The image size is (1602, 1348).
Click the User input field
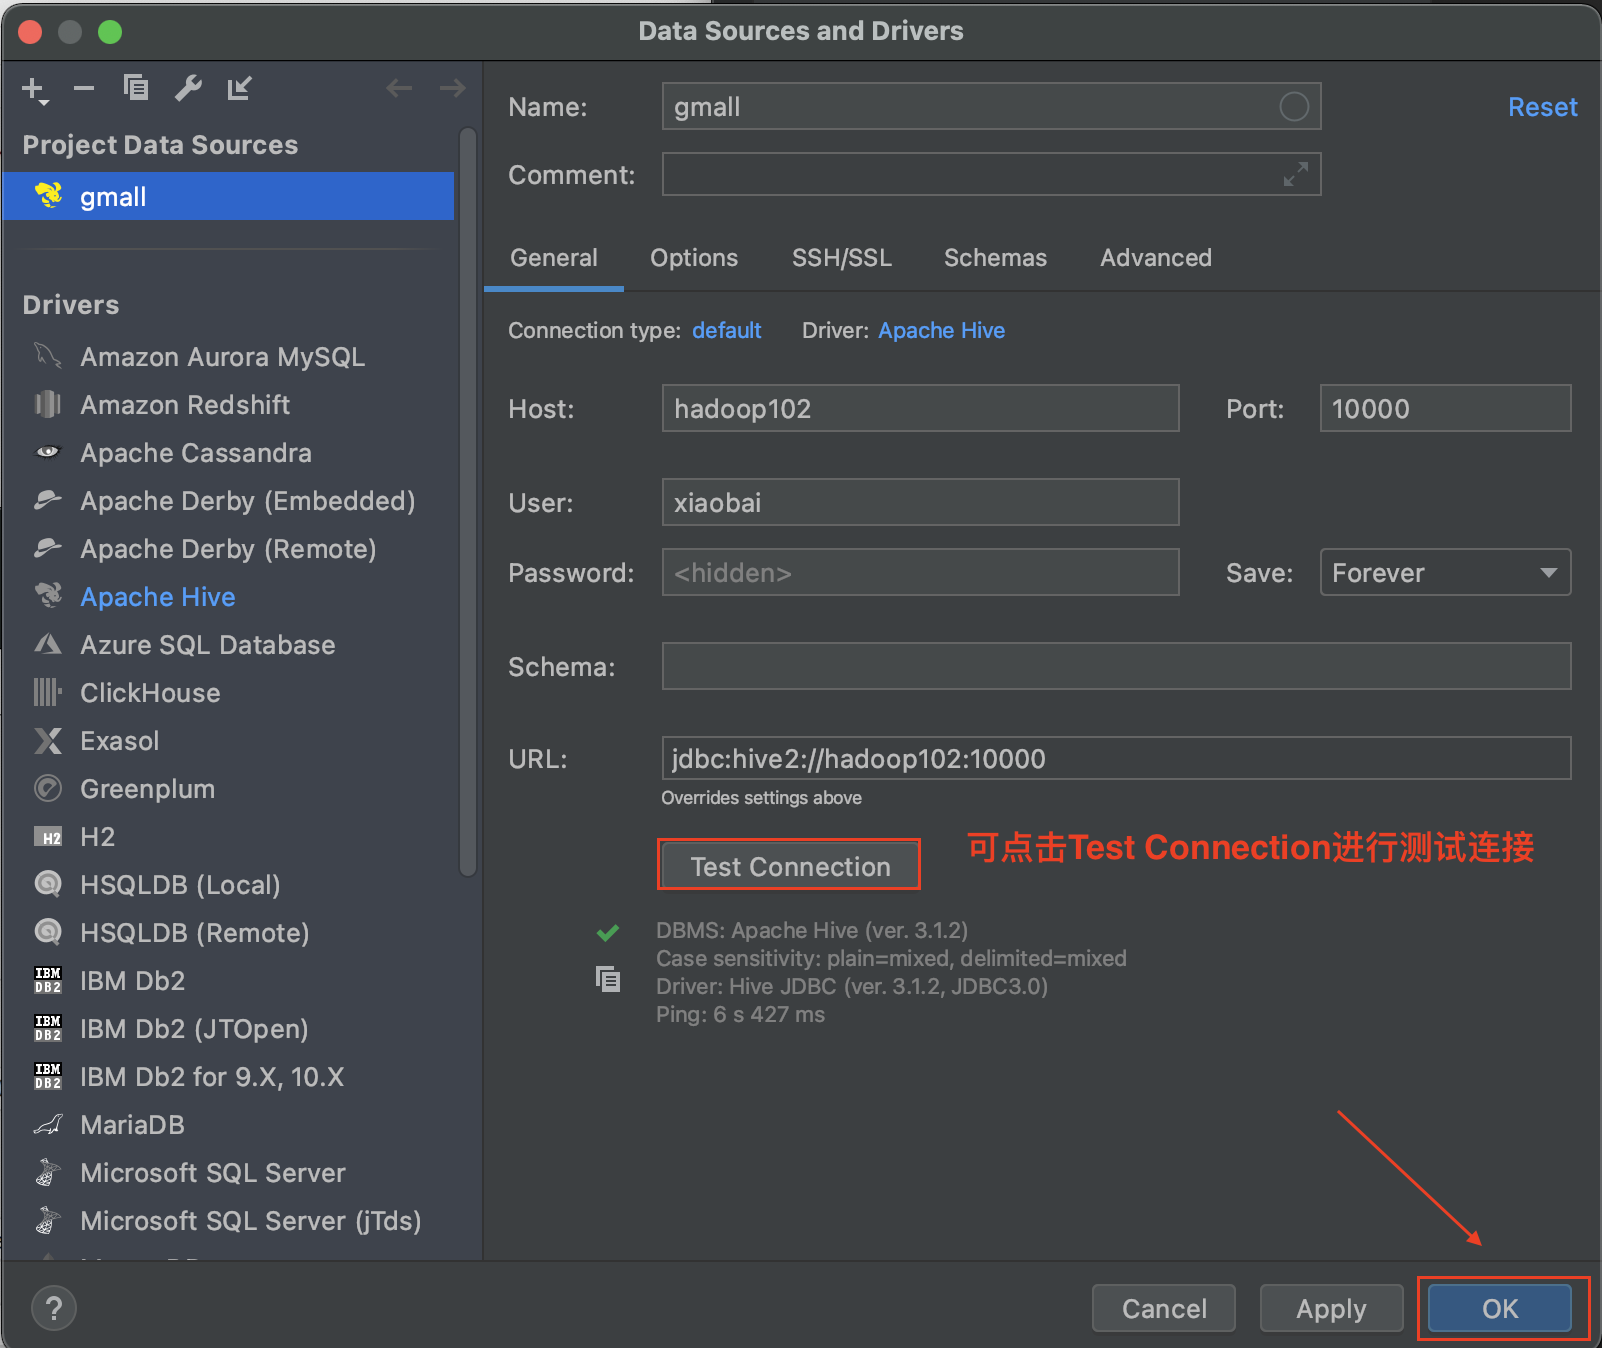point(920,502)
